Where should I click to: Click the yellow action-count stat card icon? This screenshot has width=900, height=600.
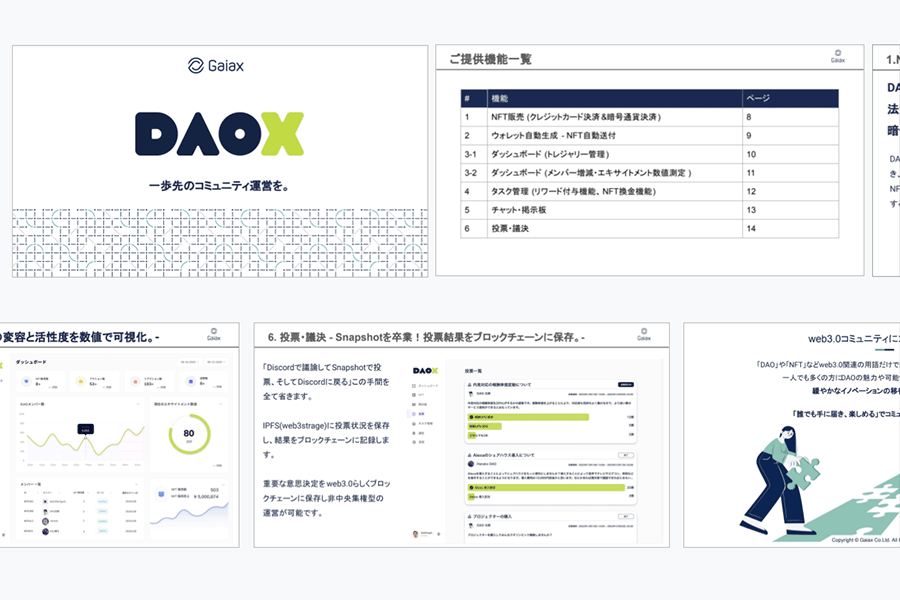tap(81, 381)
